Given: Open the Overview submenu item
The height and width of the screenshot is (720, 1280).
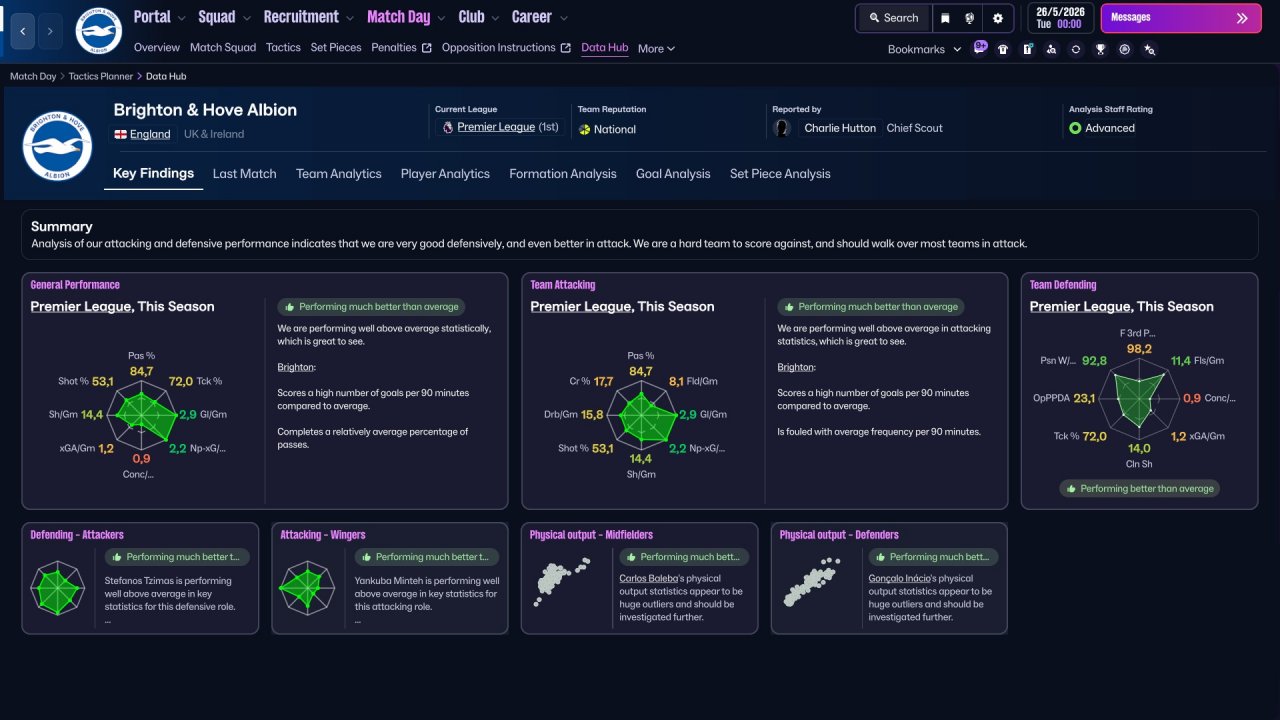Looking at the screenshot, I should [157, 47].
